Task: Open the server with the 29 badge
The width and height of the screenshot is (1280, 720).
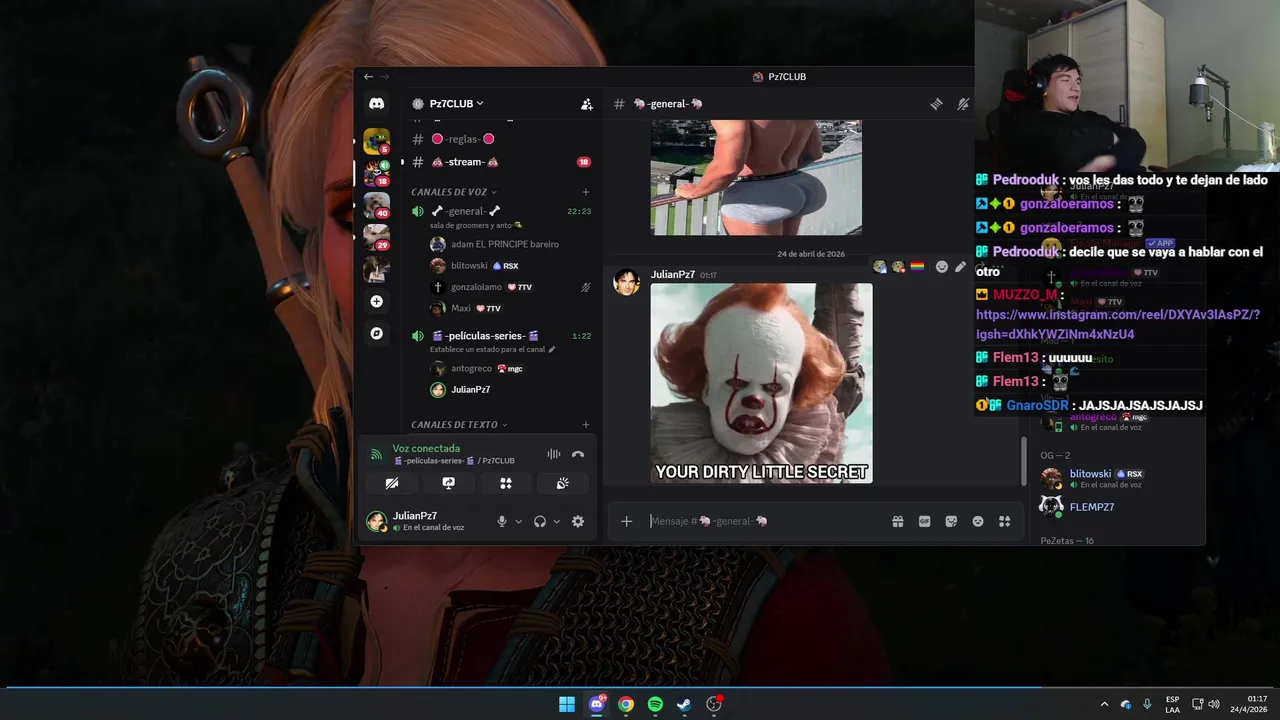Action: [376, 237]
